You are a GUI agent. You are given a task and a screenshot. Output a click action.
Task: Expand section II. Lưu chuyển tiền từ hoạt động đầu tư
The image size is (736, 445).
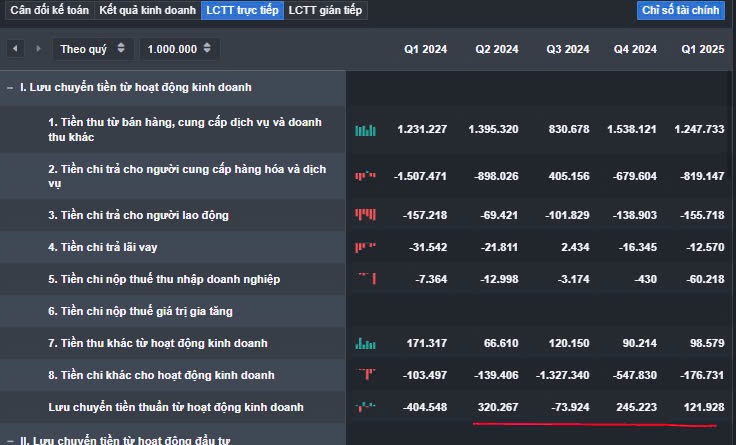[x=10, y=439]
